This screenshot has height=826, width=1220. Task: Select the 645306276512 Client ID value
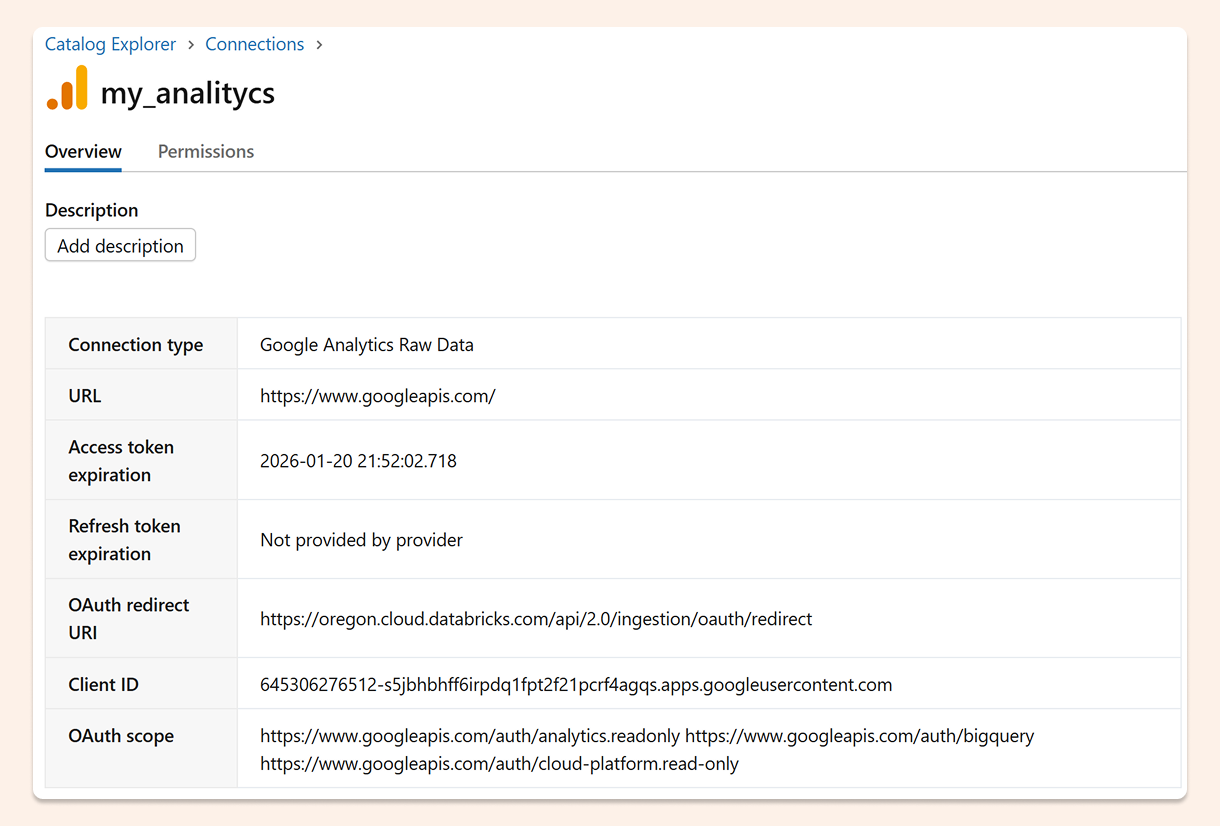click(576, 684)
